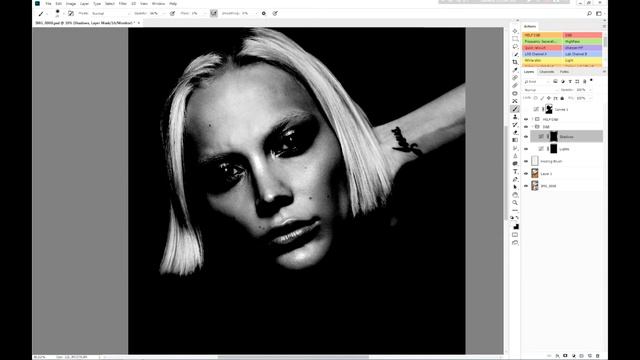Open layer blend mode dropdown
The height and width of the screenshot is (360, 640).
coord(540,90)
